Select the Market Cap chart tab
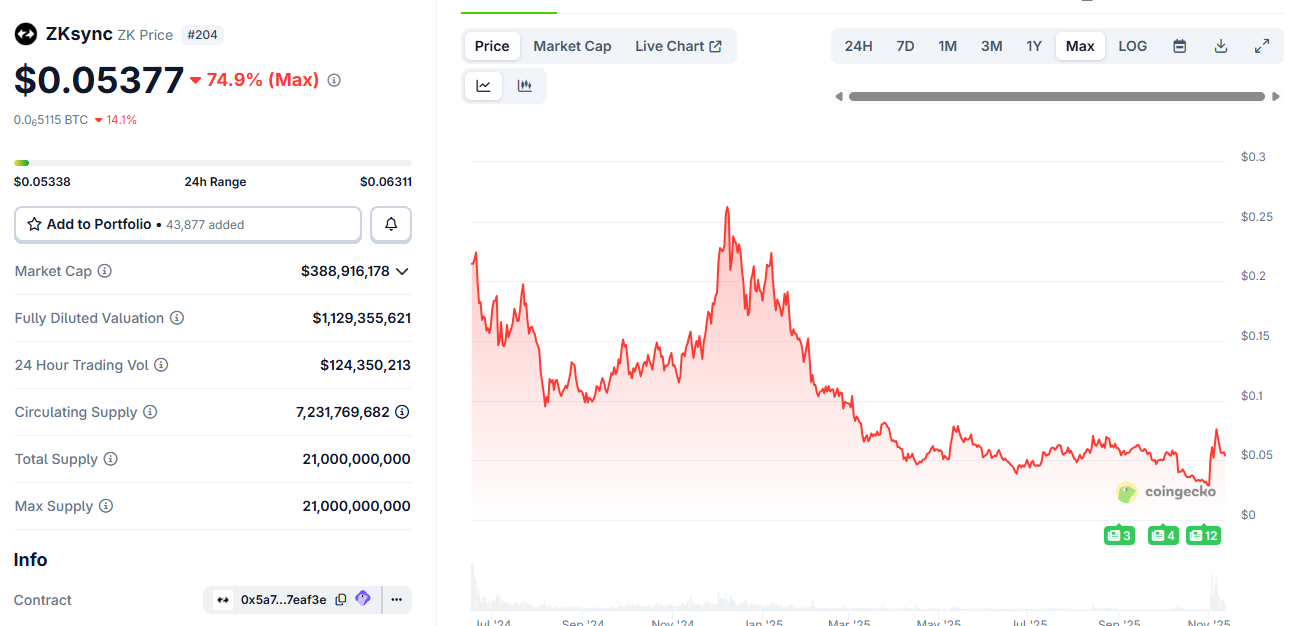The image size is (1306, 626). [572, 46]
